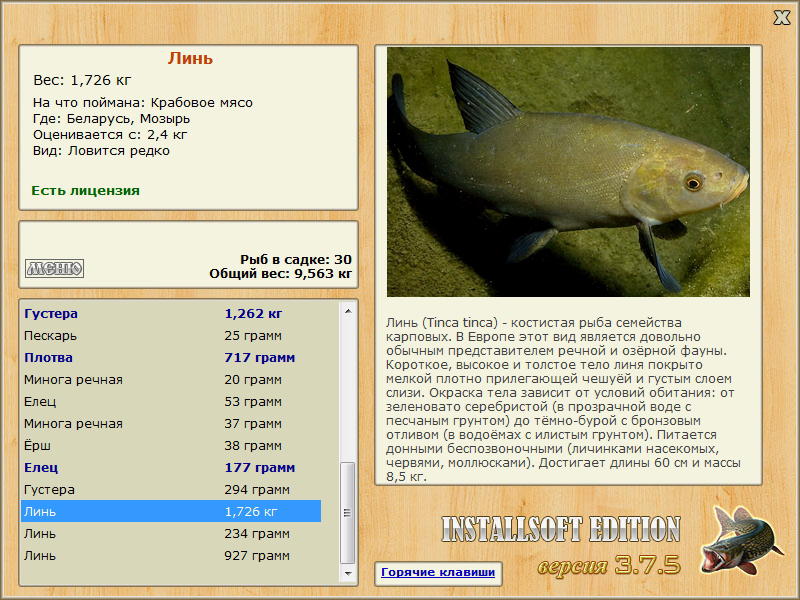The image size is (800, 600).
Task: Select the Линь 234 грамм row
Action: (171, 533)
